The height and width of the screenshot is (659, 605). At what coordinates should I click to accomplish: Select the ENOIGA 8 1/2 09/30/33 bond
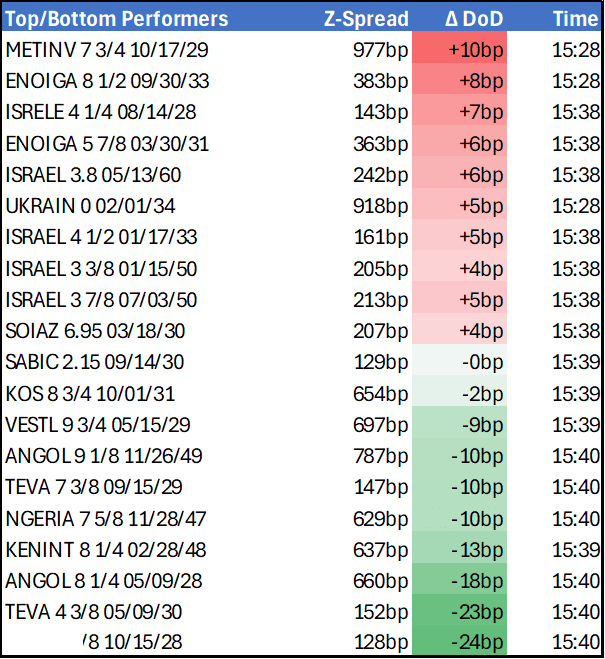coord(107,81)
